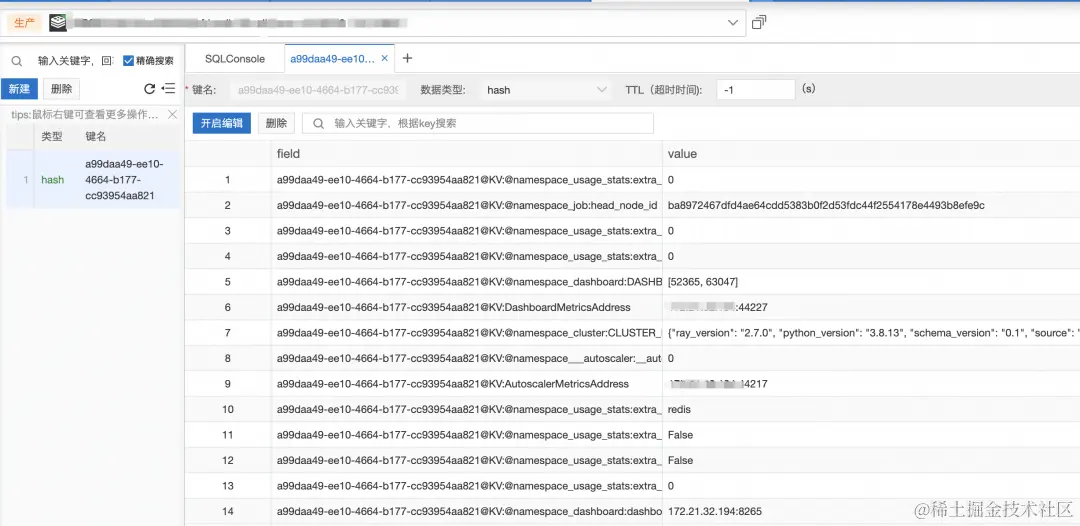Close the a99daa49-ee10… tab
Screen dimensions: 1080x526
point(384,59)
